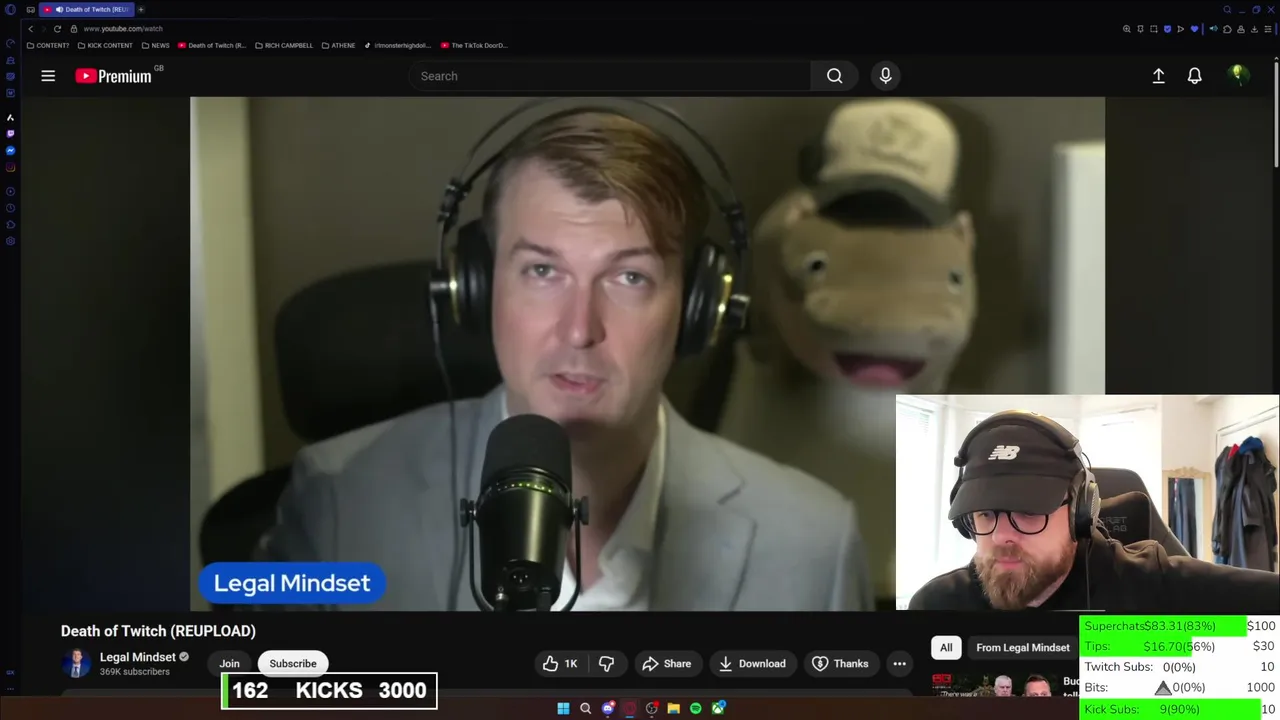Open the Windows Start menu

[x=563, y=708]
